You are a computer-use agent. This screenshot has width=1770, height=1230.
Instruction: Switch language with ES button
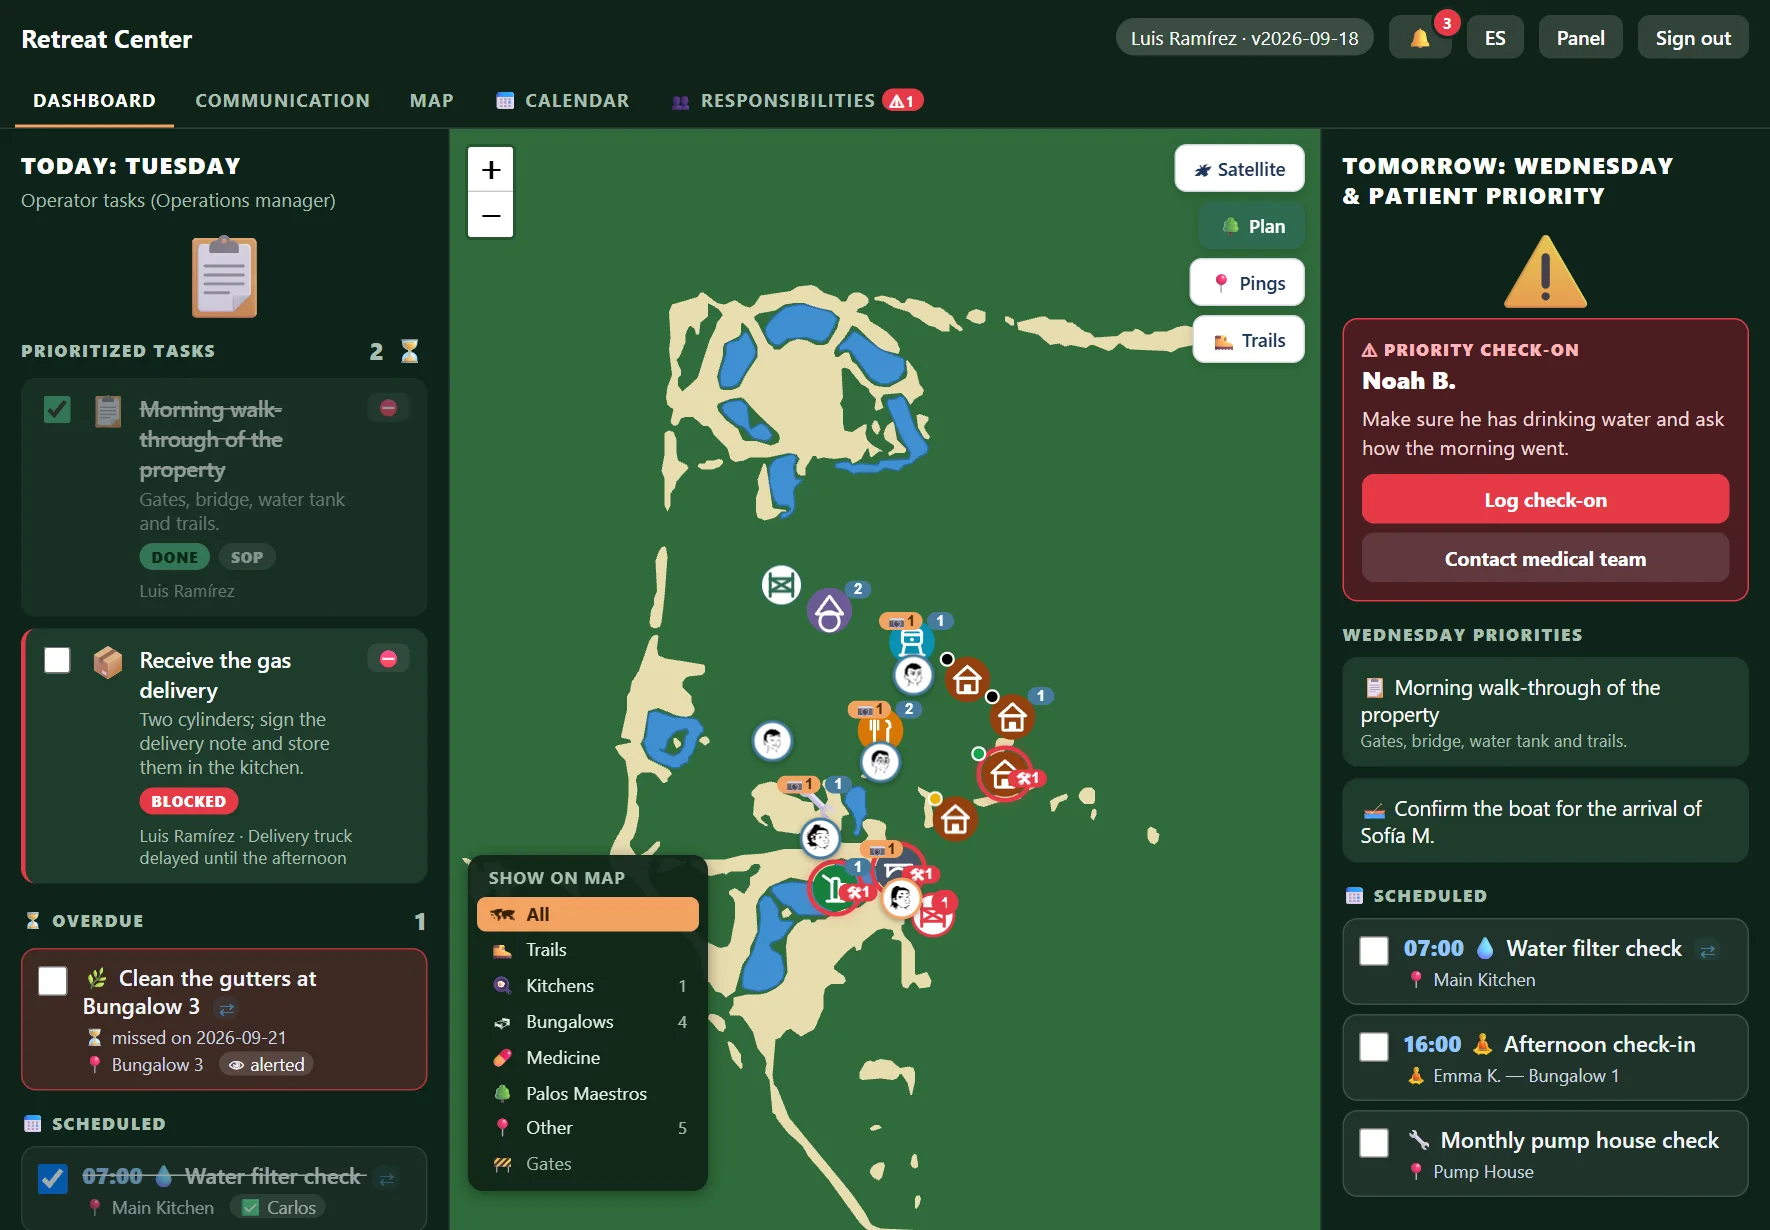point(1495,38)
